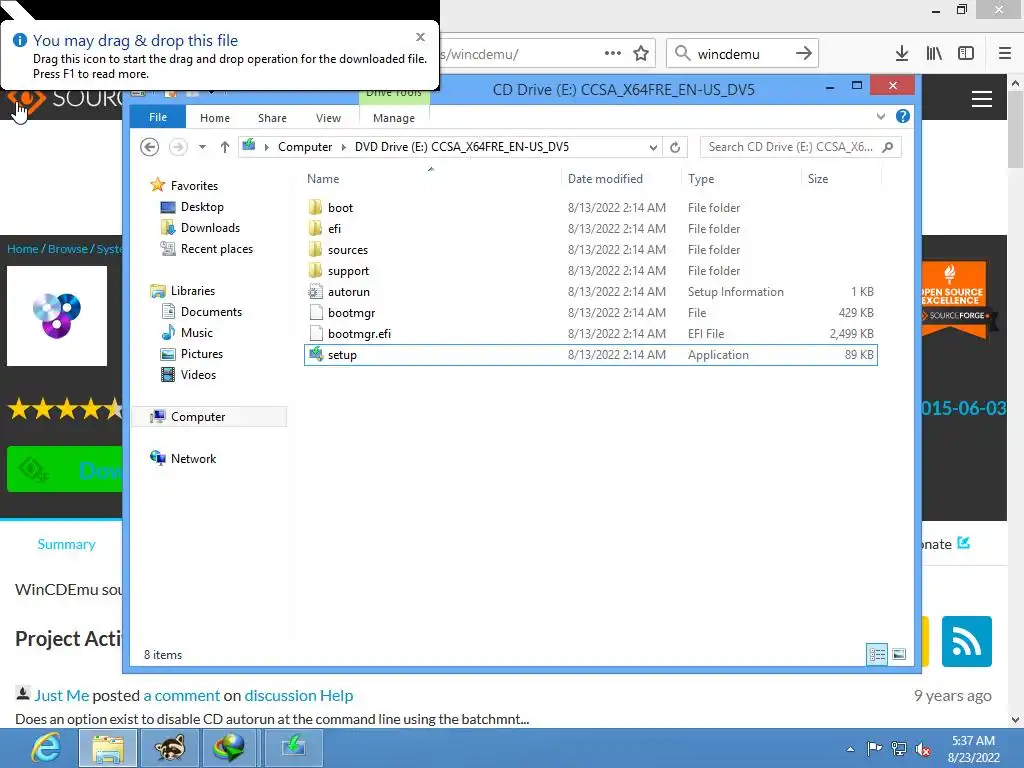The image size is (1024, 768).
Task: Go back in Explorer navigation
Action: tap(150, 147)
